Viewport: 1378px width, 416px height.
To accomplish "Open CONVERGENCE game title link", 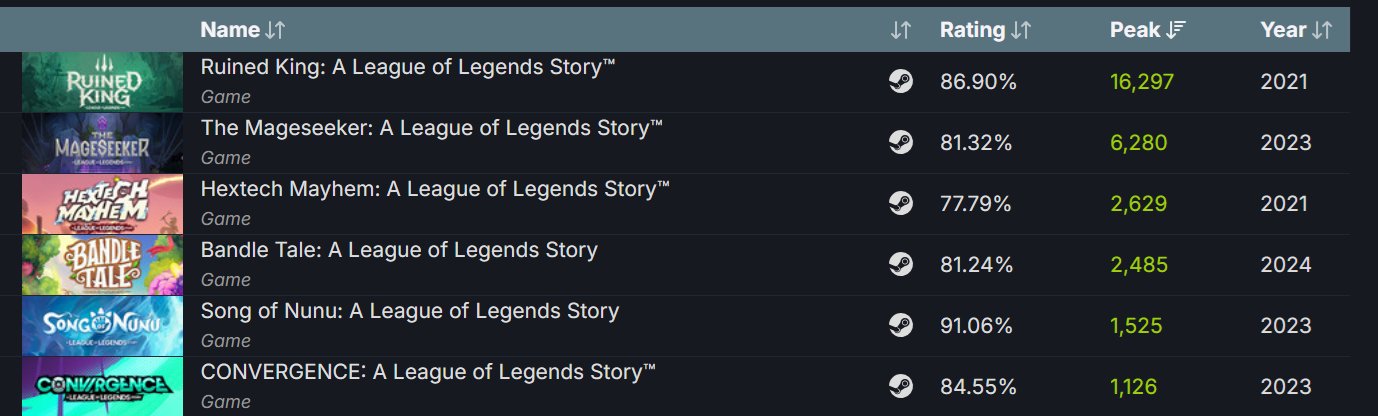I will 428,372.
